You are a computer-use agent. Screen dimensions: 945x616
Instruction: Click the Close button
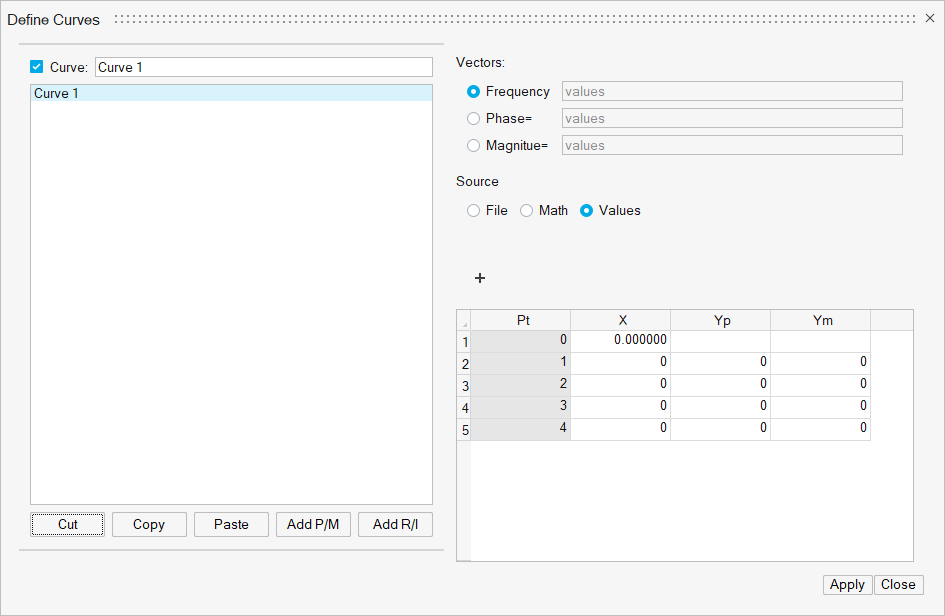pos(898,585)
